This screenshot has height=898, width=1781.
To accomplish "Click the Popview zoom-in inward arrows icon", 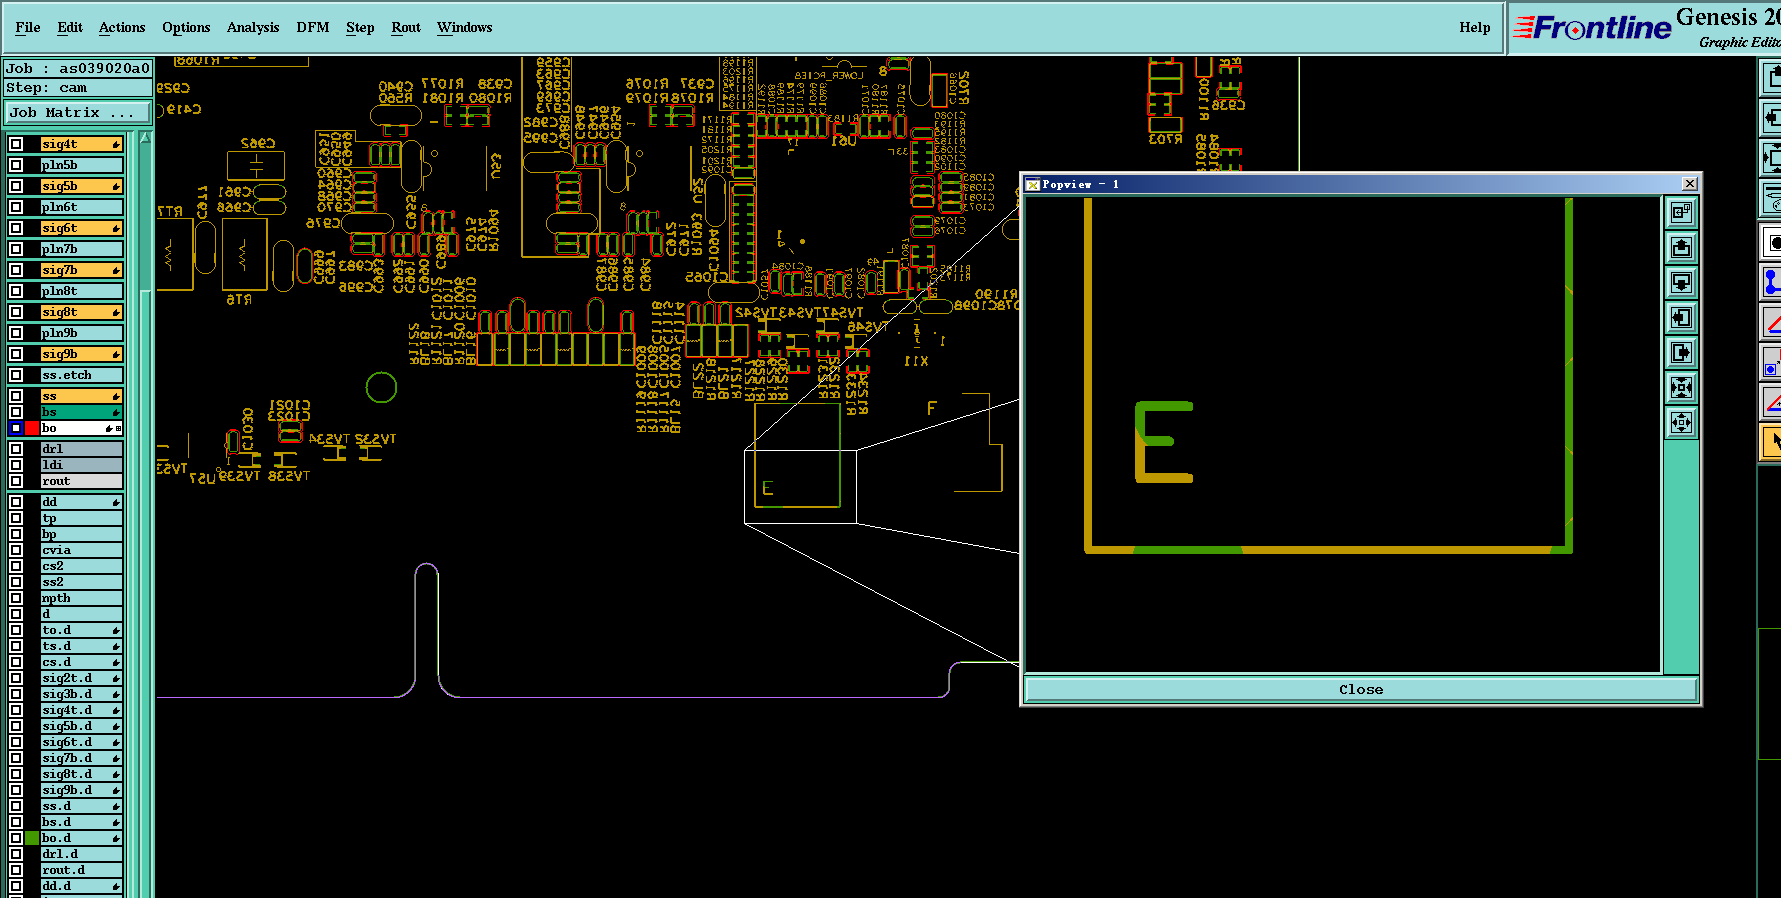I will coord(1681,387).
